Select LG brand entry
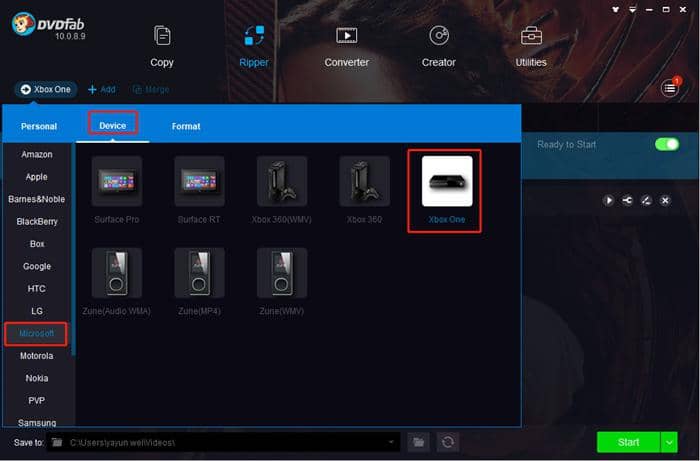 (x=37, y=311)
